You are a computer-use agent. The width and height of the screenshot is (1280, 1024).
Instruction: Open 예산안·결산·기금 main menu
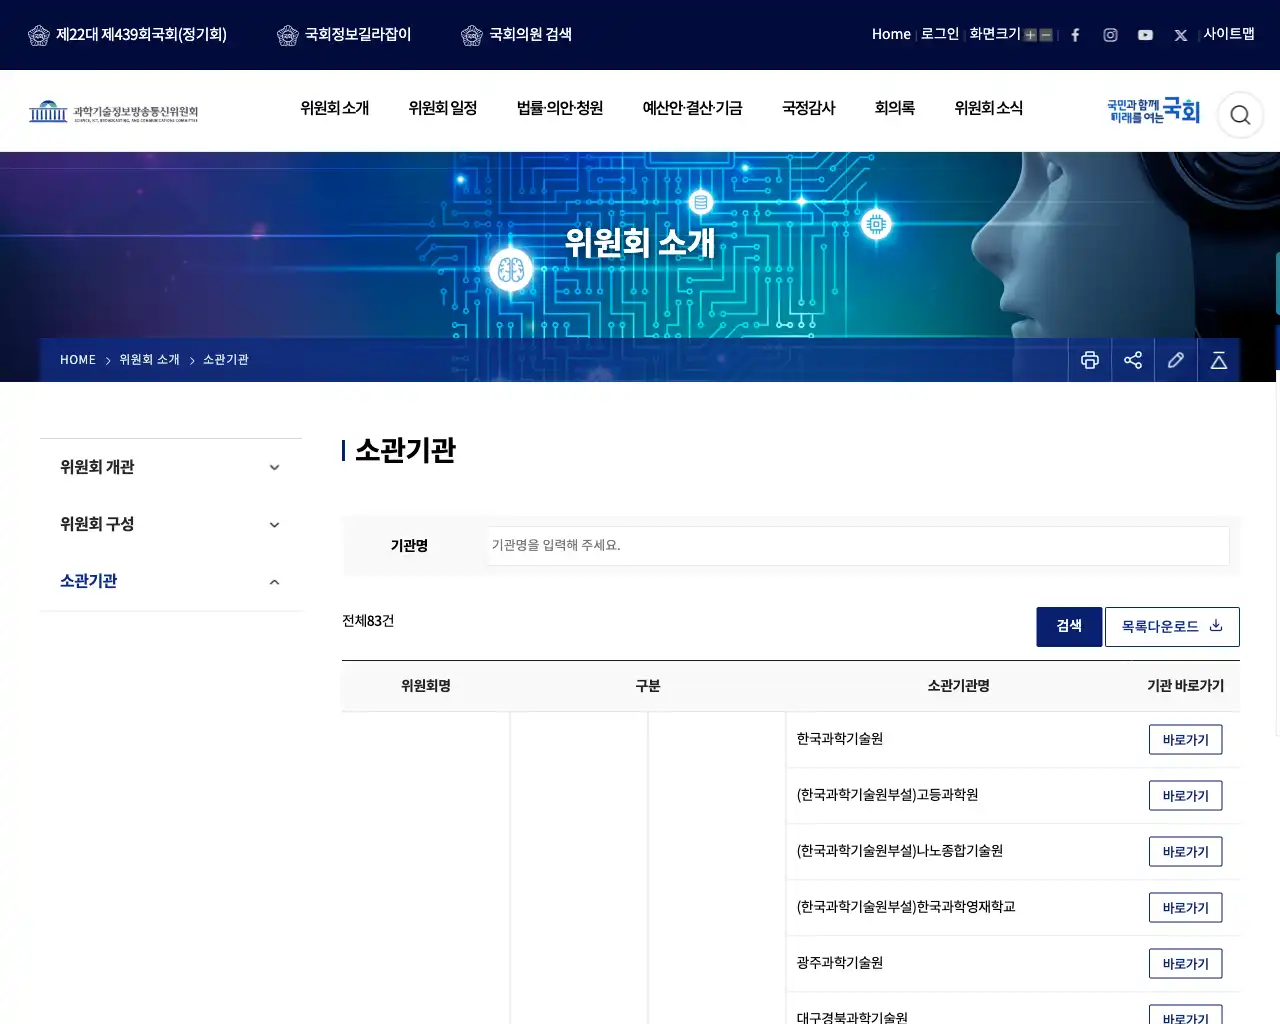click(x=692, y=108)
